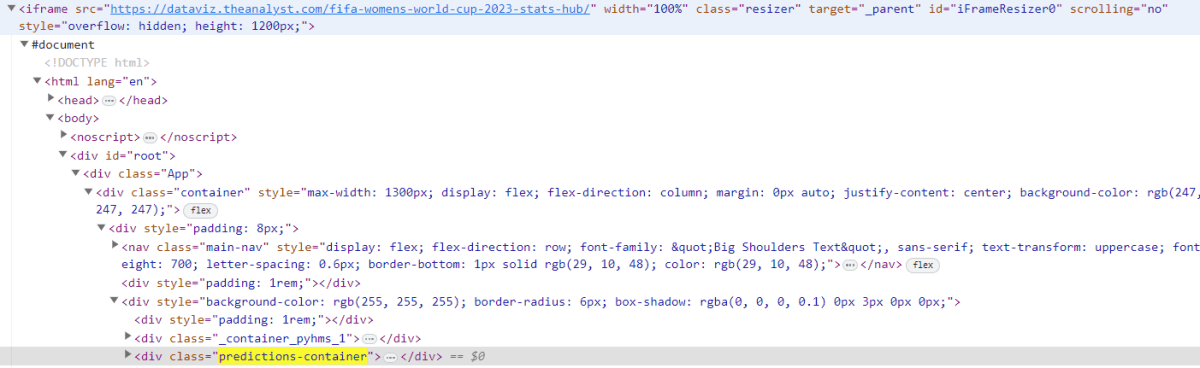
Task: Collapse the body element
Action: tap(50, 118)
